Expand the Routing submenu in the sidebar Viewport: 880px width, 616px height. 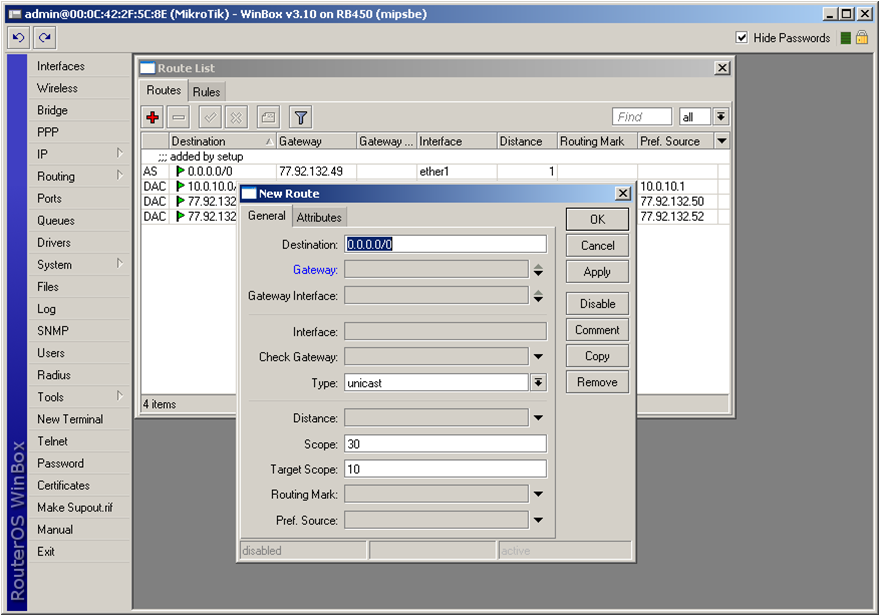[120, 176]
